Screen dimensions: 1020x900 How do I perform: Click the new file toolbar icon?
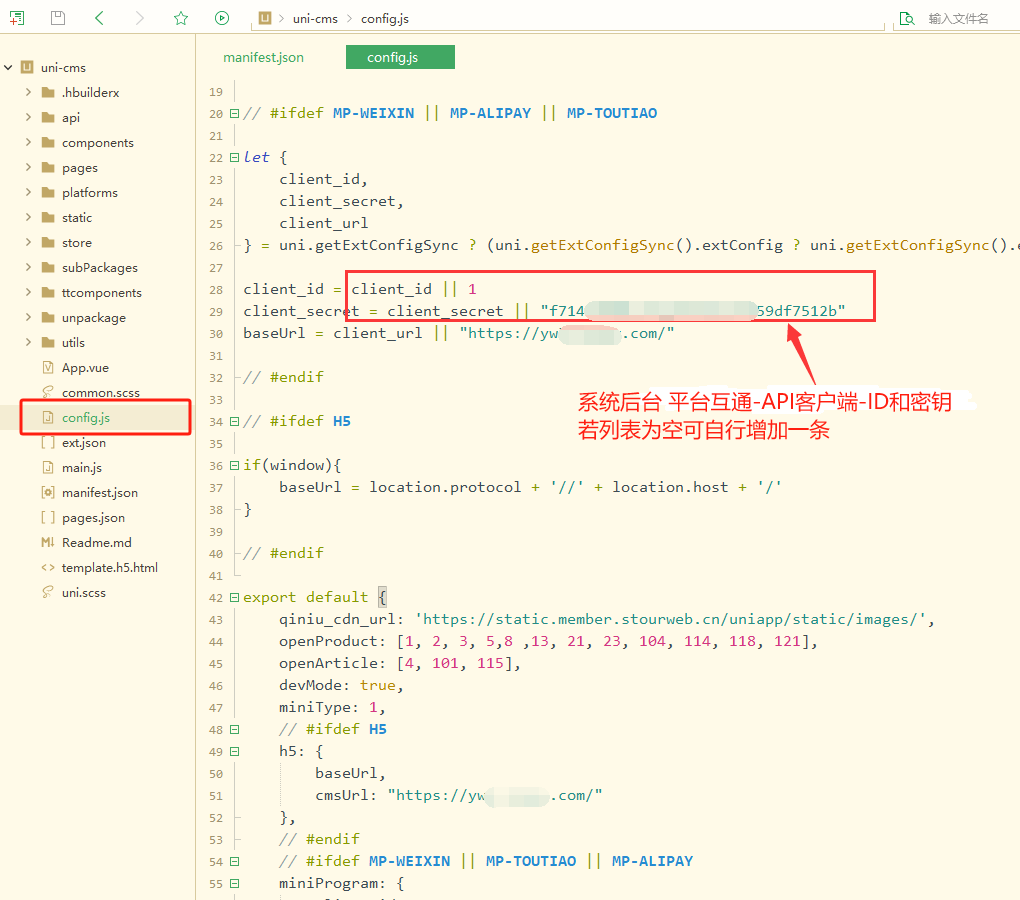[17, 18]
